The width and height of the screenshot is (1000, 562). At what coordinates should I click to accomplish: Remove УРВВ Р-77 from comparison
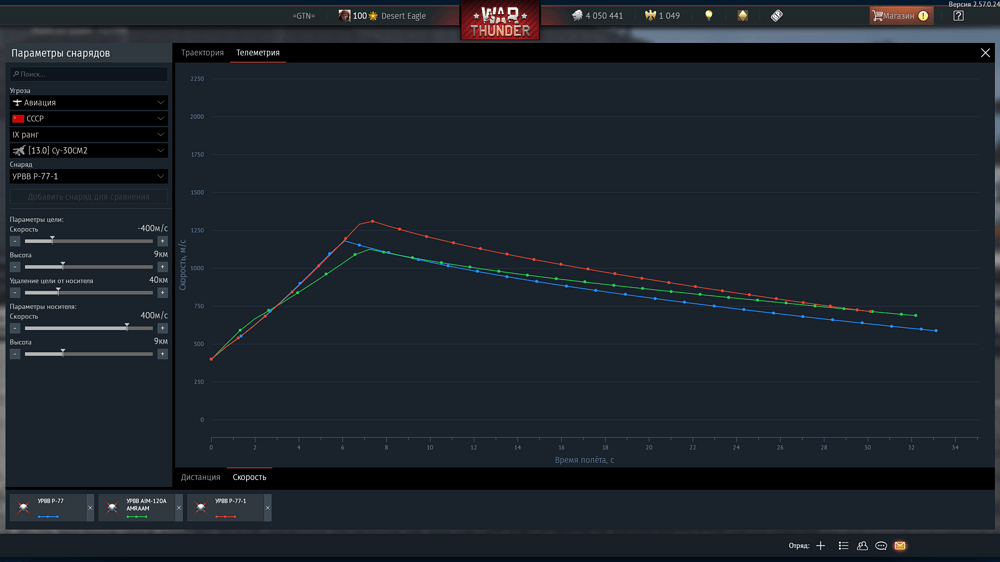[x=90, y=508]
